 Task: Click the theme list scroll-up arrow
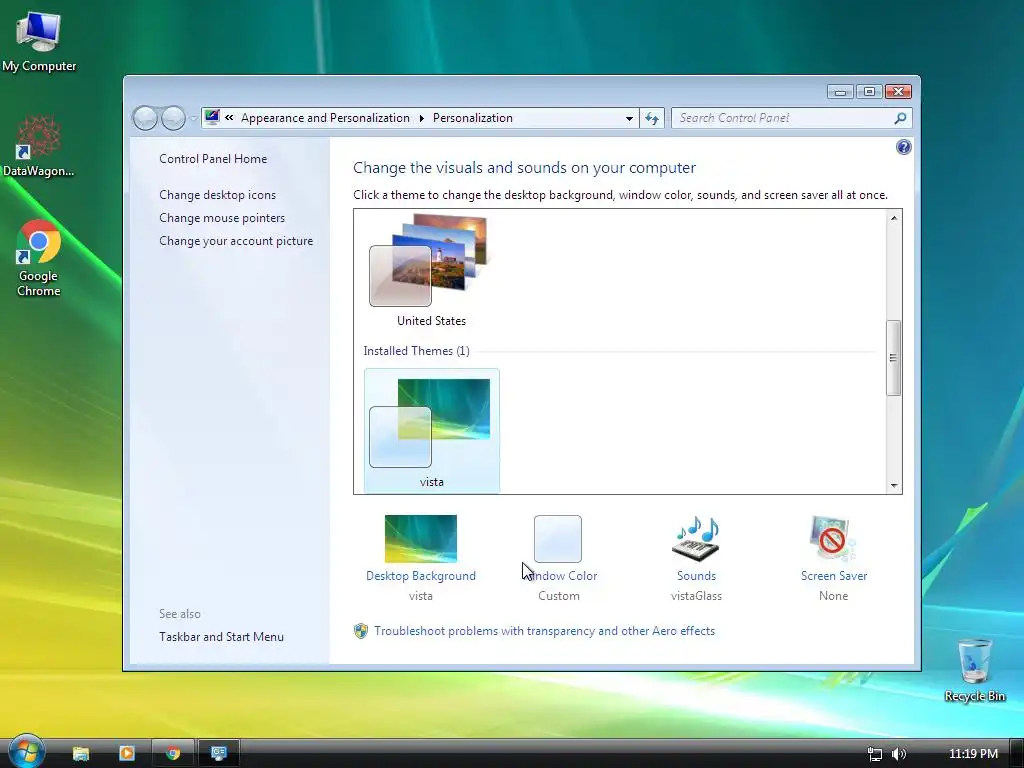894,218
